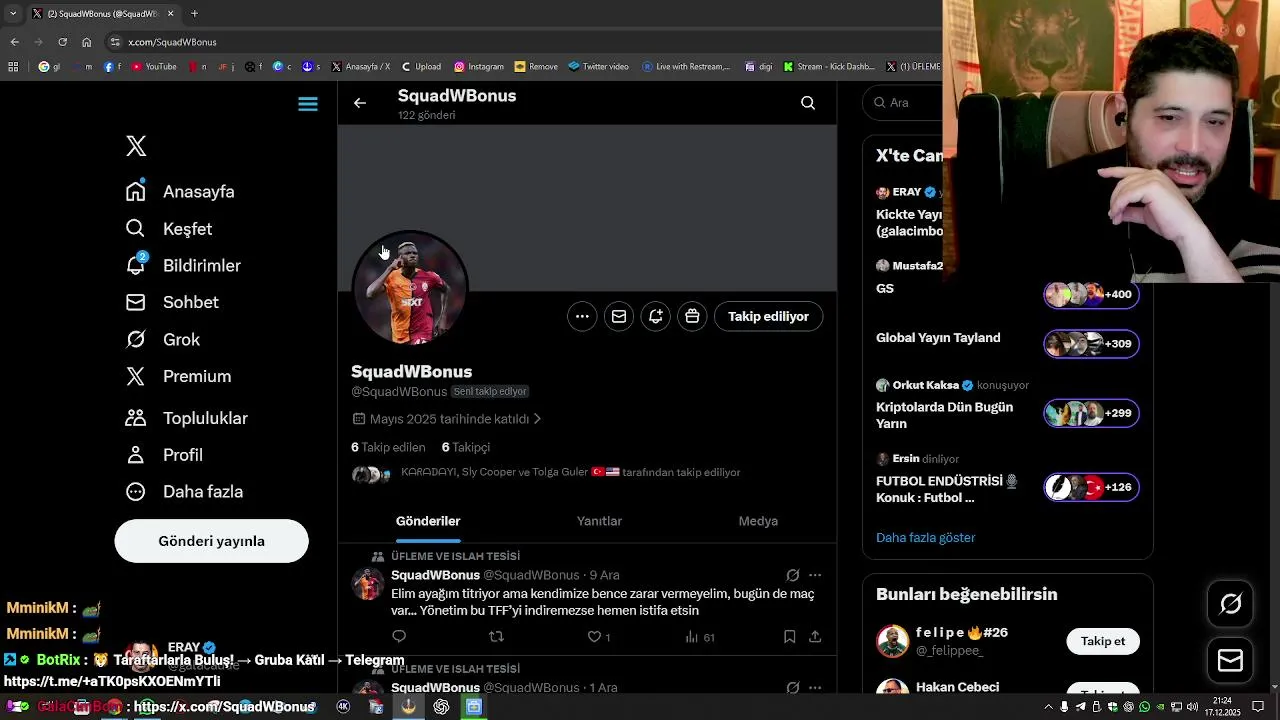Open Stream - Kick Dashboard bookmark

pos(829,67)
